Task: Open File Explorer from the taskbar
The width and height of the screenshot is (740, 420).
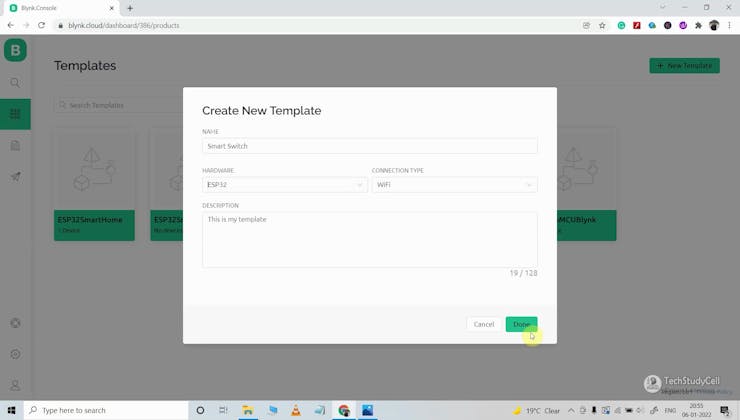Action: (248, 411)
